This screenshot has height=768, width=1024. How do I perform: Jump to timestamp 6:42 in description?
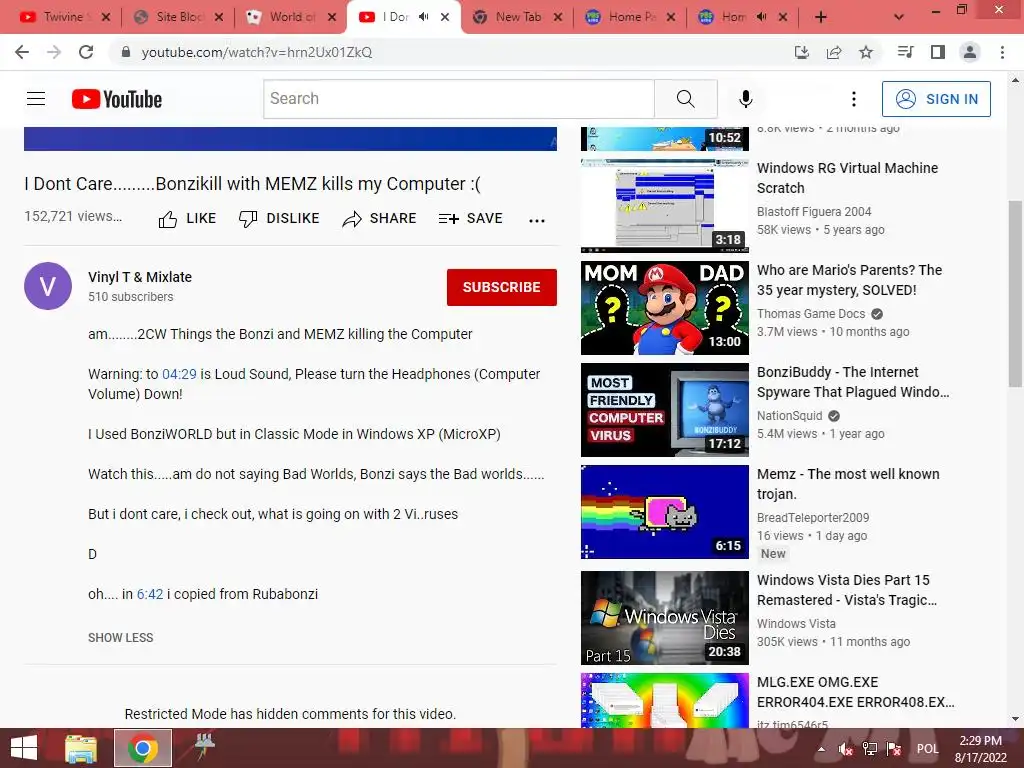(150, 594)
